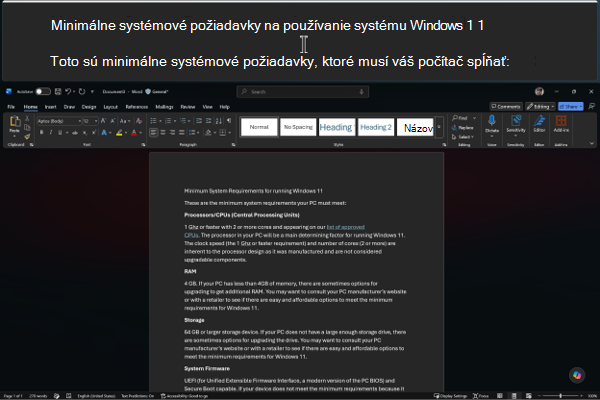Apply subscript formatting

[85, 133]
